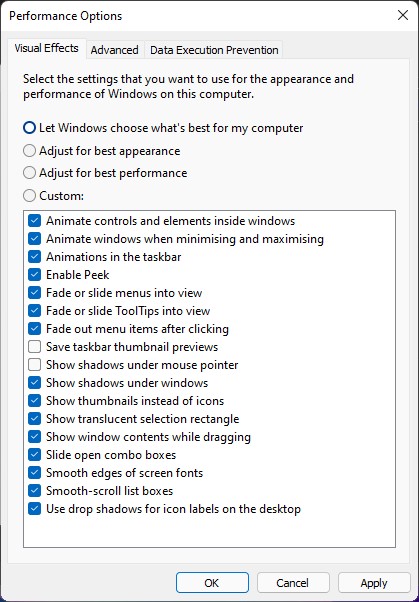419x602 pixels.
Task: Close the Performance Options dialog
Action: tap(402, 15)
